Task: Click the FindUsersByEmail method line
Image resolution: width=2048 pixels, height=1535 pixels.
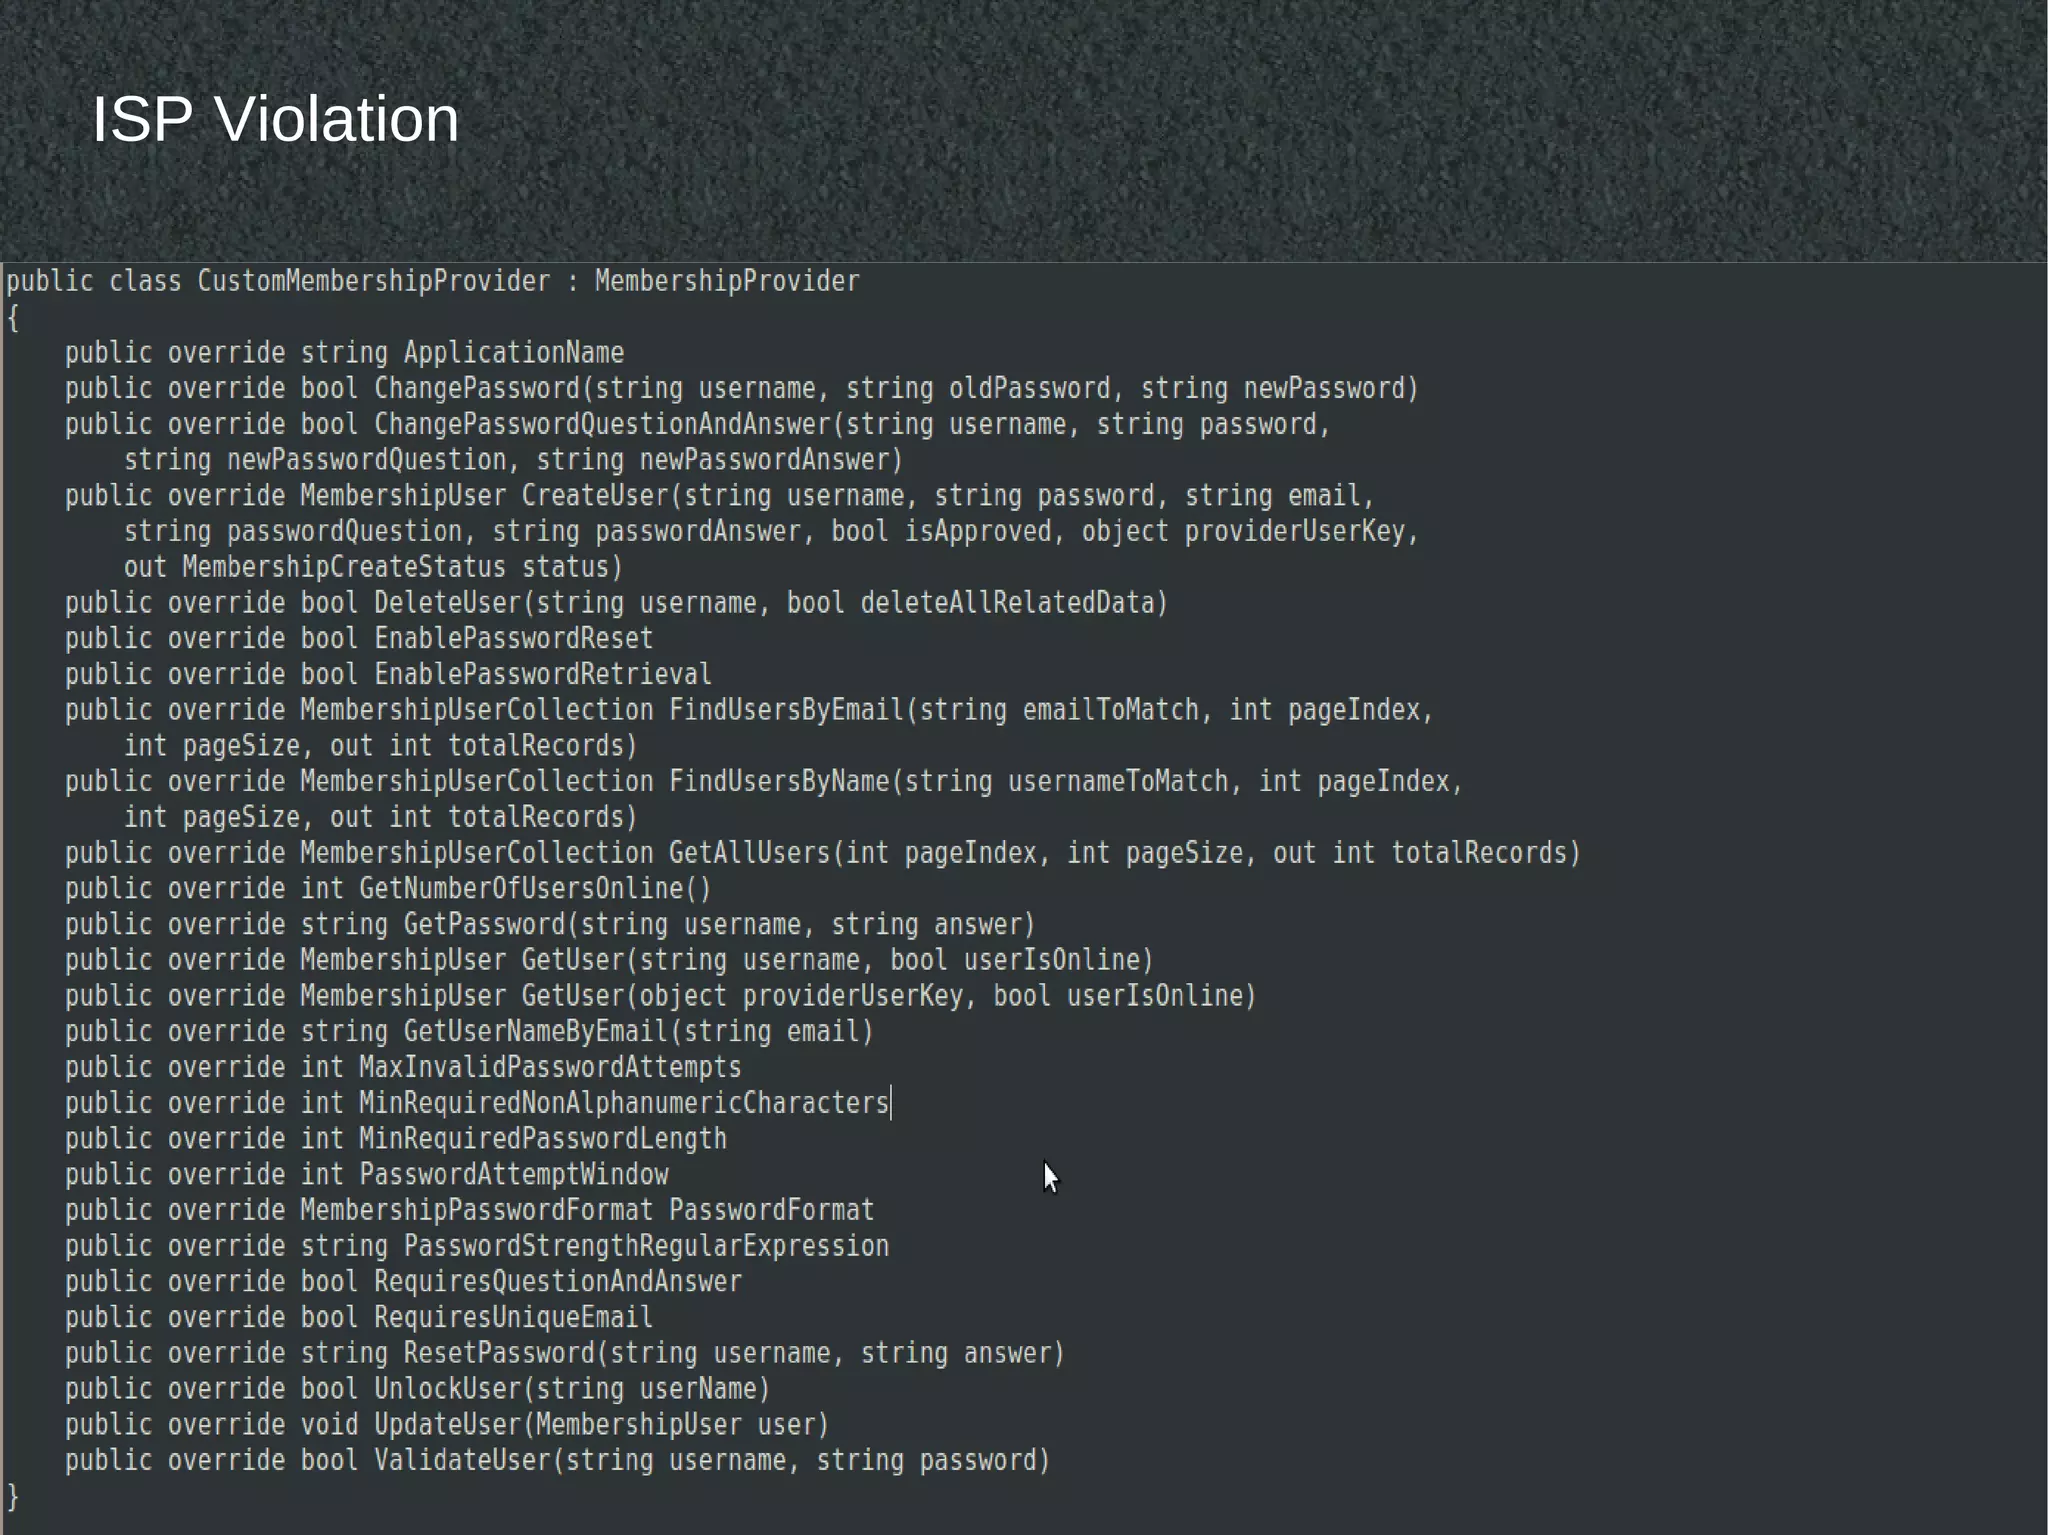Action: pyautogui.click(x=749, y=710)
